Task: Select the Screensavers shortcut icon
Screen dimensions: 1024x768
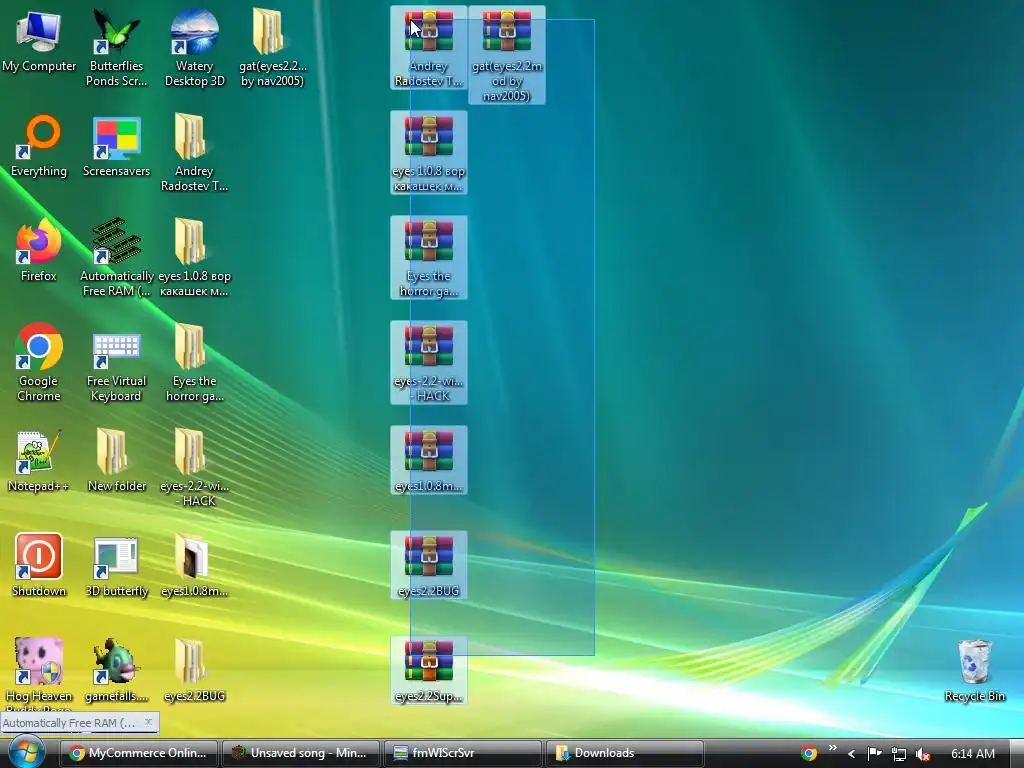Action: pyautogui.click(x=116, y=146)
